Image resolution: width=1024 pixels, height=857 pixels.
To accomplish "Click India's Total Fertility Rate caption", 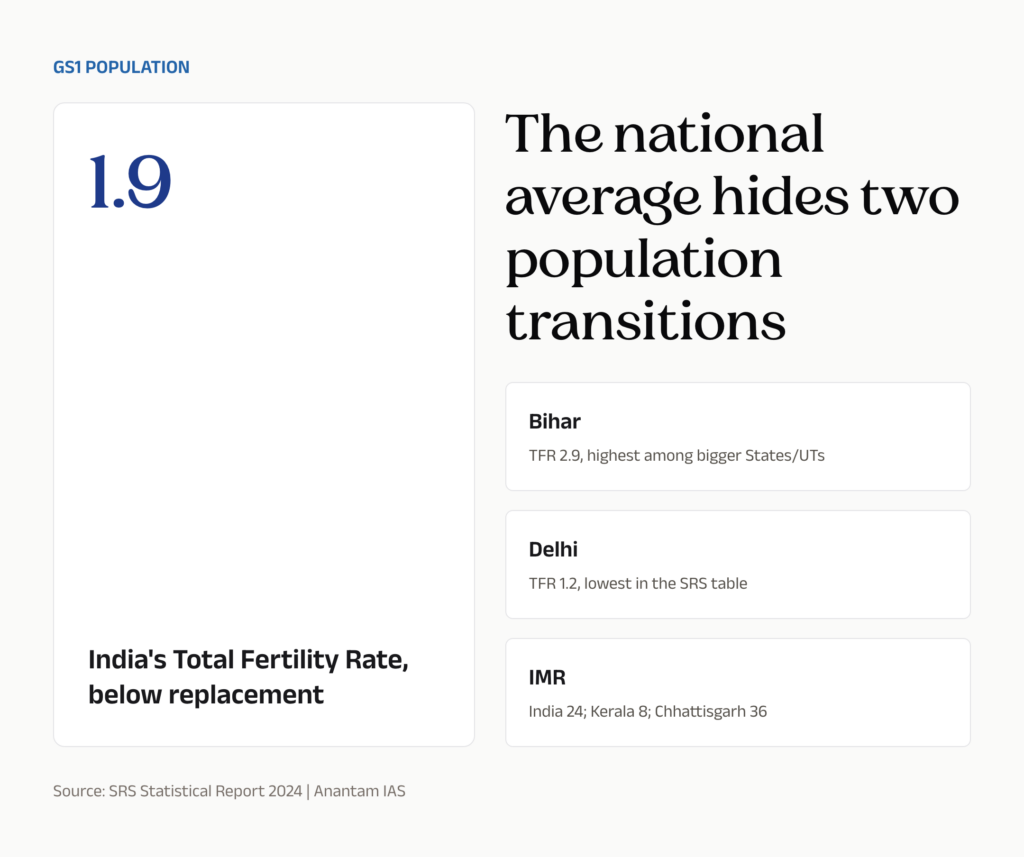I will (248, 660).
